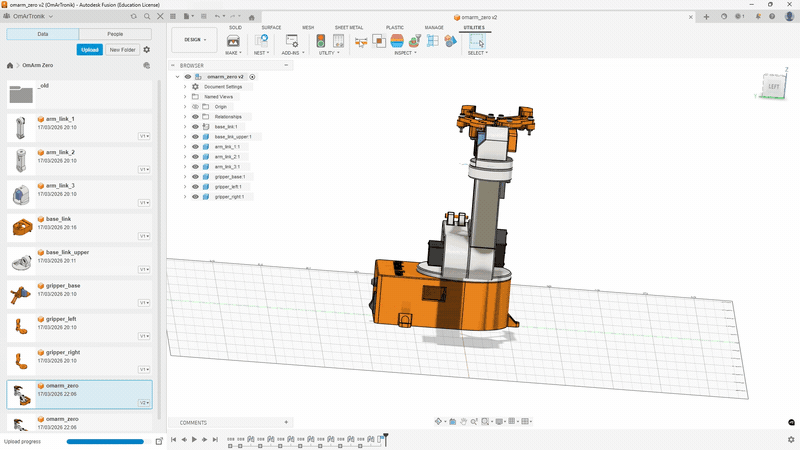This screenshot has width=800, height=450.
Task: Close the data panel with X
Action: click(160, 16)
